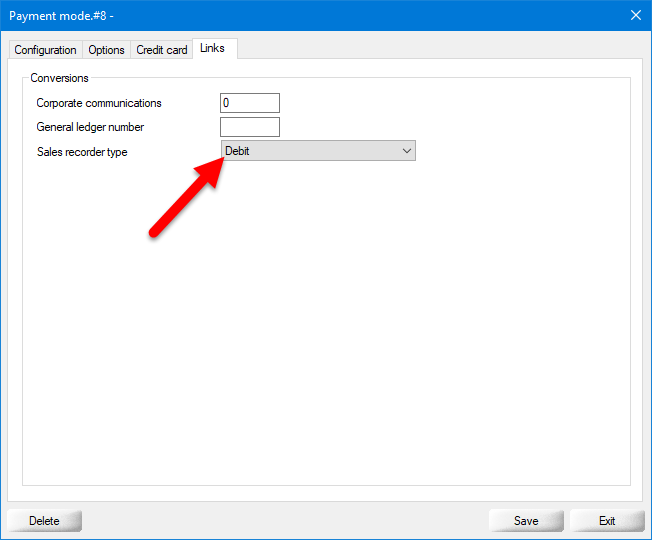
Task: Focus the General ledger number field
Action: pos(250,127)
